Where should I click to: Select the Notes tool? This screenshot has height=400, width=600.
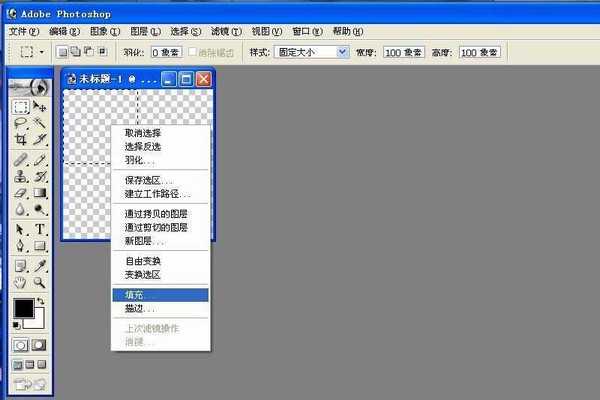(x=21, y=266)
